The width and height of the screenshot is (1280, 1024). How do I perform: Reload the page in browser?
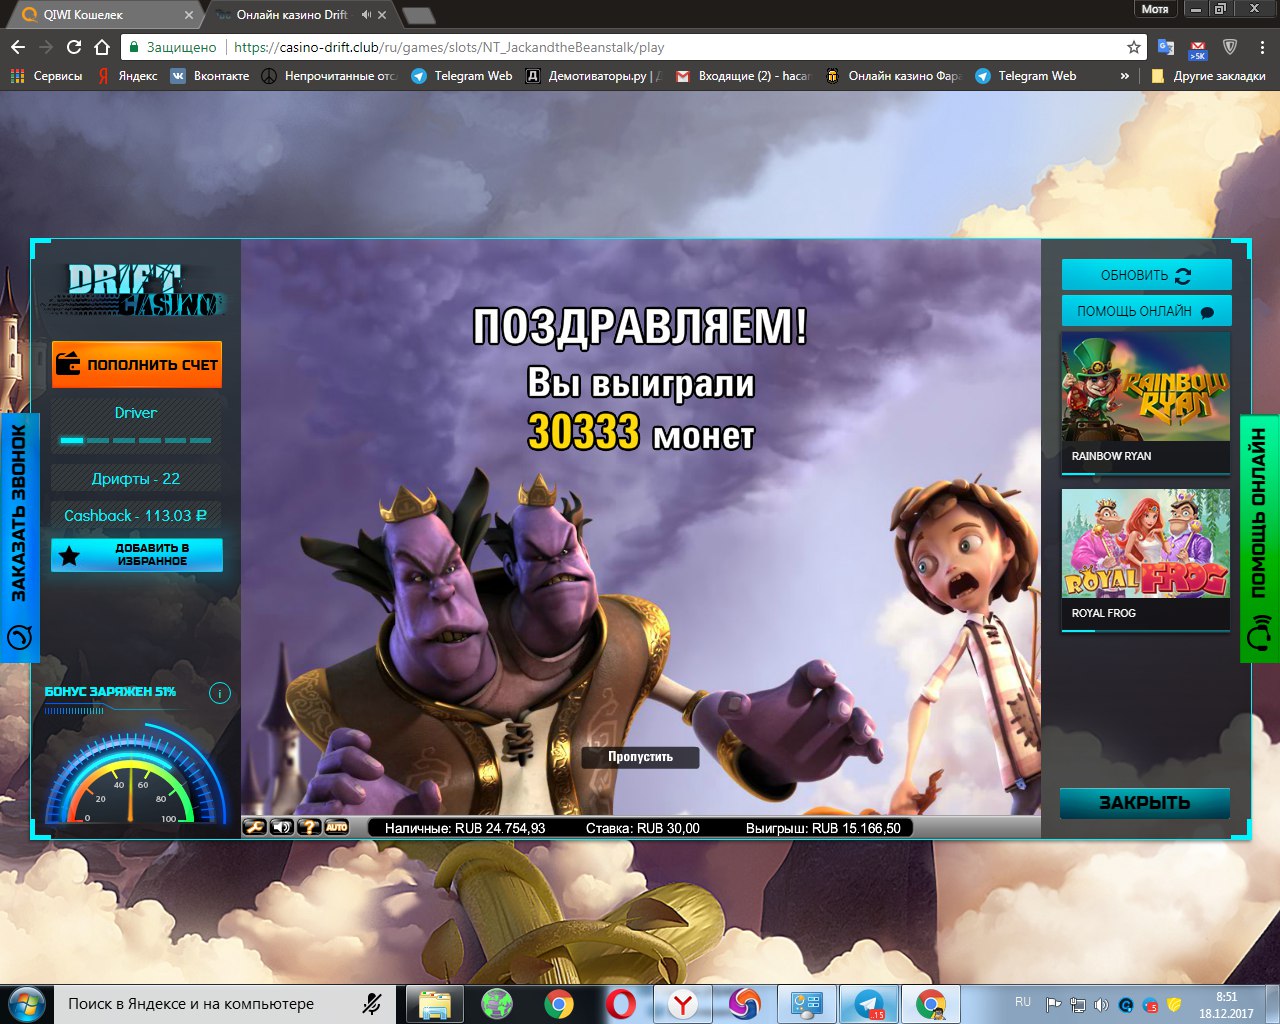point(73,47)
